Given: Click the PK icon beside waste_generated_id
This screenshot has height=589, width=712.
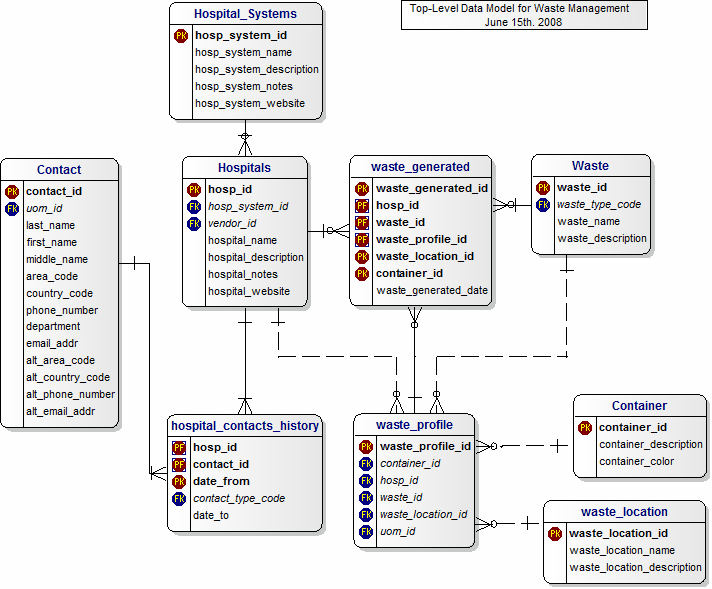Looking at the screenshot, I should [362, 188].
